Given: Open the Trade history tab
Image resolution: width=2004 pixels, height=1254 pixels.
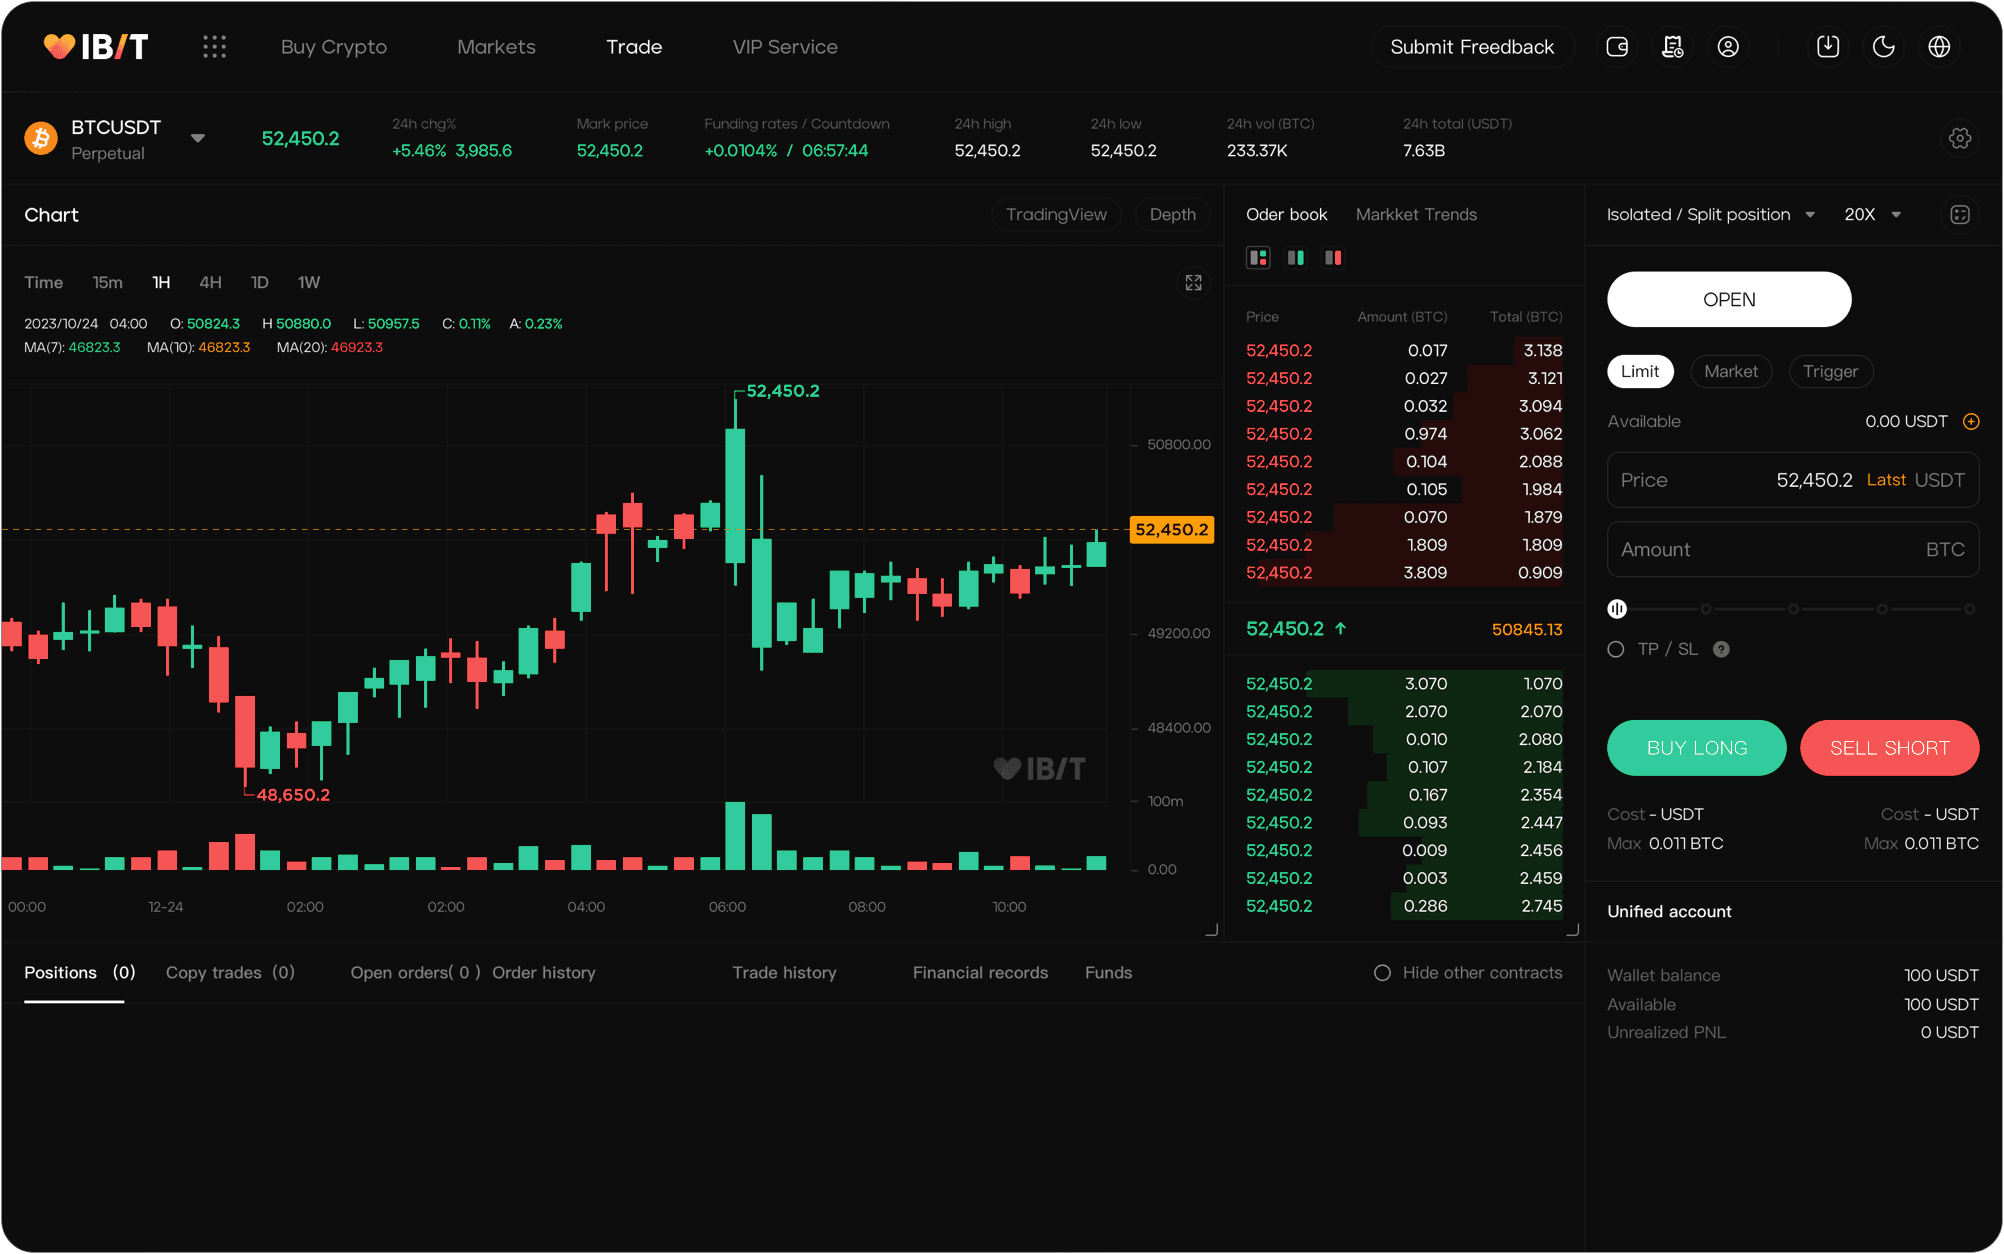Looking at the screenshot, I should tap(784, 972).
